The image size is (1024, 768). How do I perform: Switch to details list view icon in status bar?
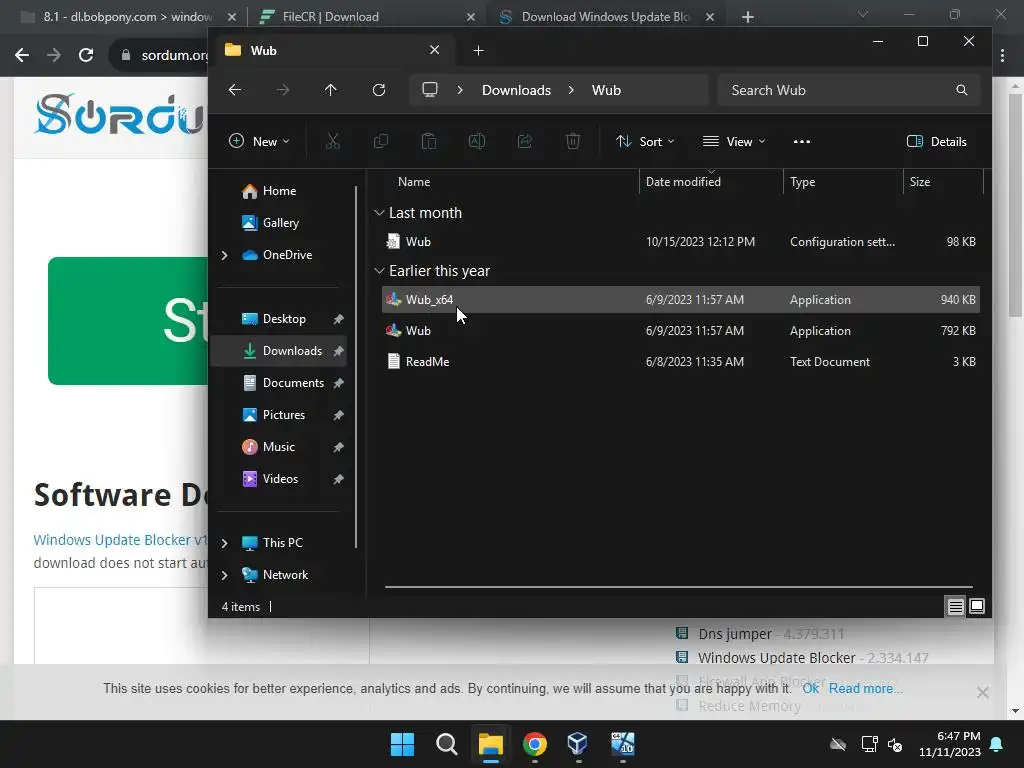pyautogui.click(x=955, y=607)
